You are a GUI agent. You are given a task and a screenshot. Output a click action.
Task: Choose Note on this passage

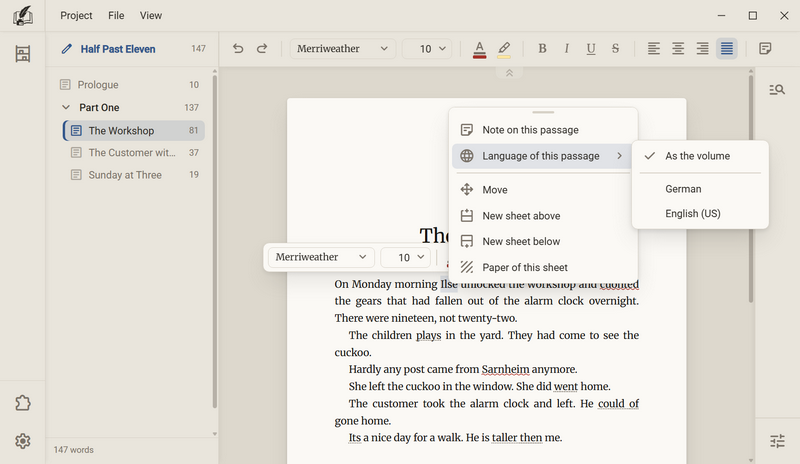543,130
